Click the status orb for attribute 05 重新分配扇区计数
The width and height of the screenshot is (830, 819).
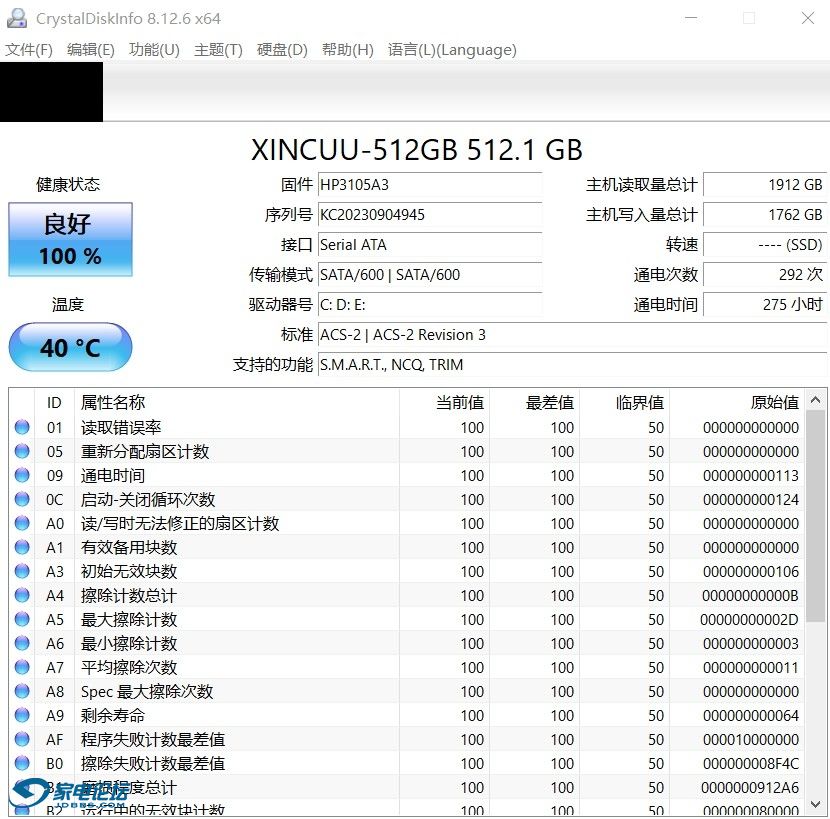point(22,451)
